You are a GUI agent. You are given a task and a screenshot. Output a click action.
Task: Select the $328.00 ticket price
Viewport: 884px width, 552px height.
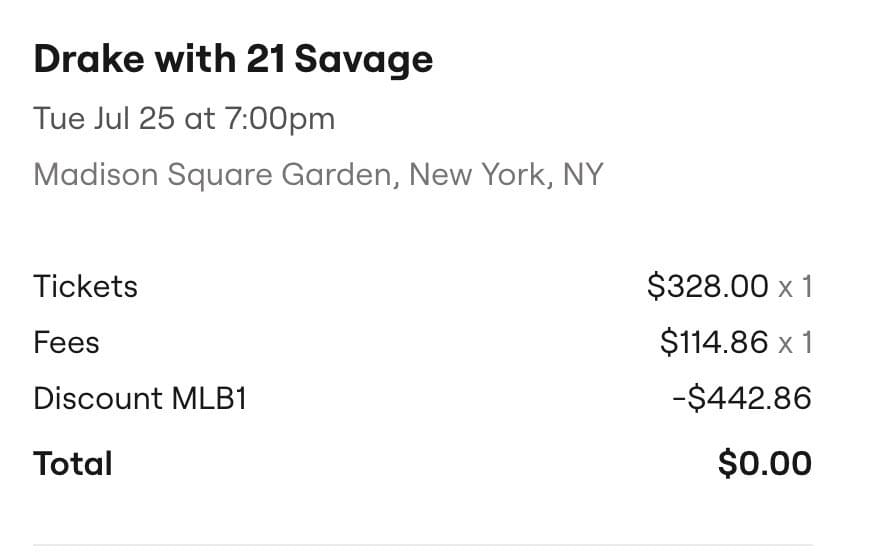(x=708, y=287)
